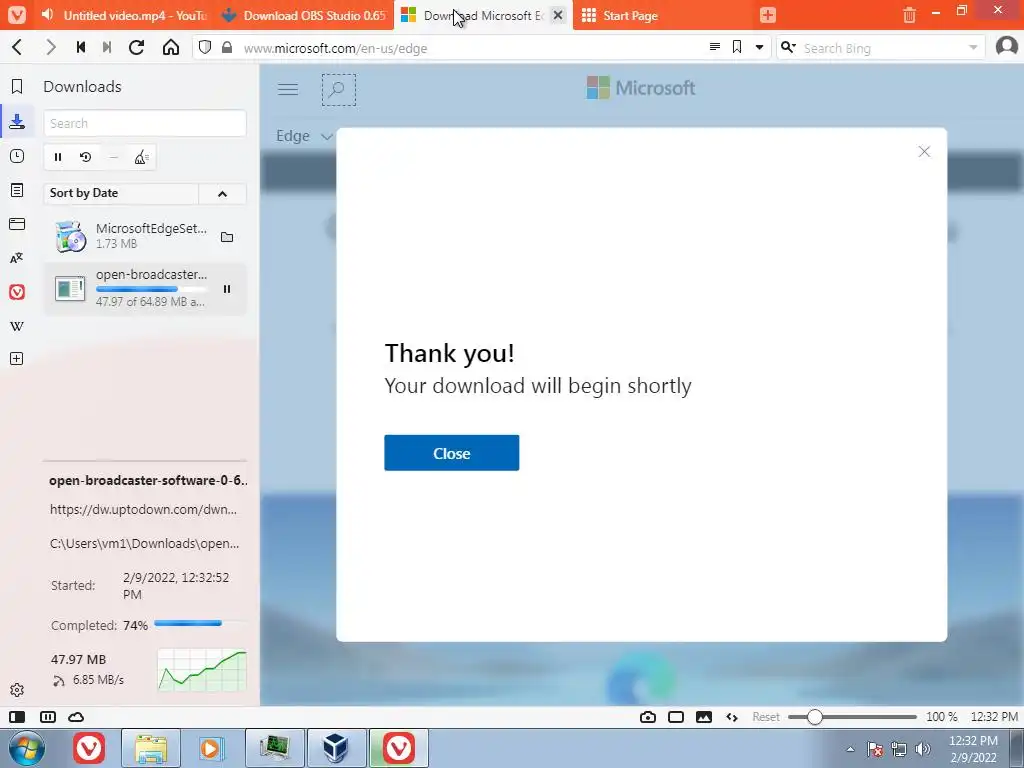Viewport: 1024px width, 768px height.
Task: Toggle tab tiling in status bar
Action: [48, 717]
